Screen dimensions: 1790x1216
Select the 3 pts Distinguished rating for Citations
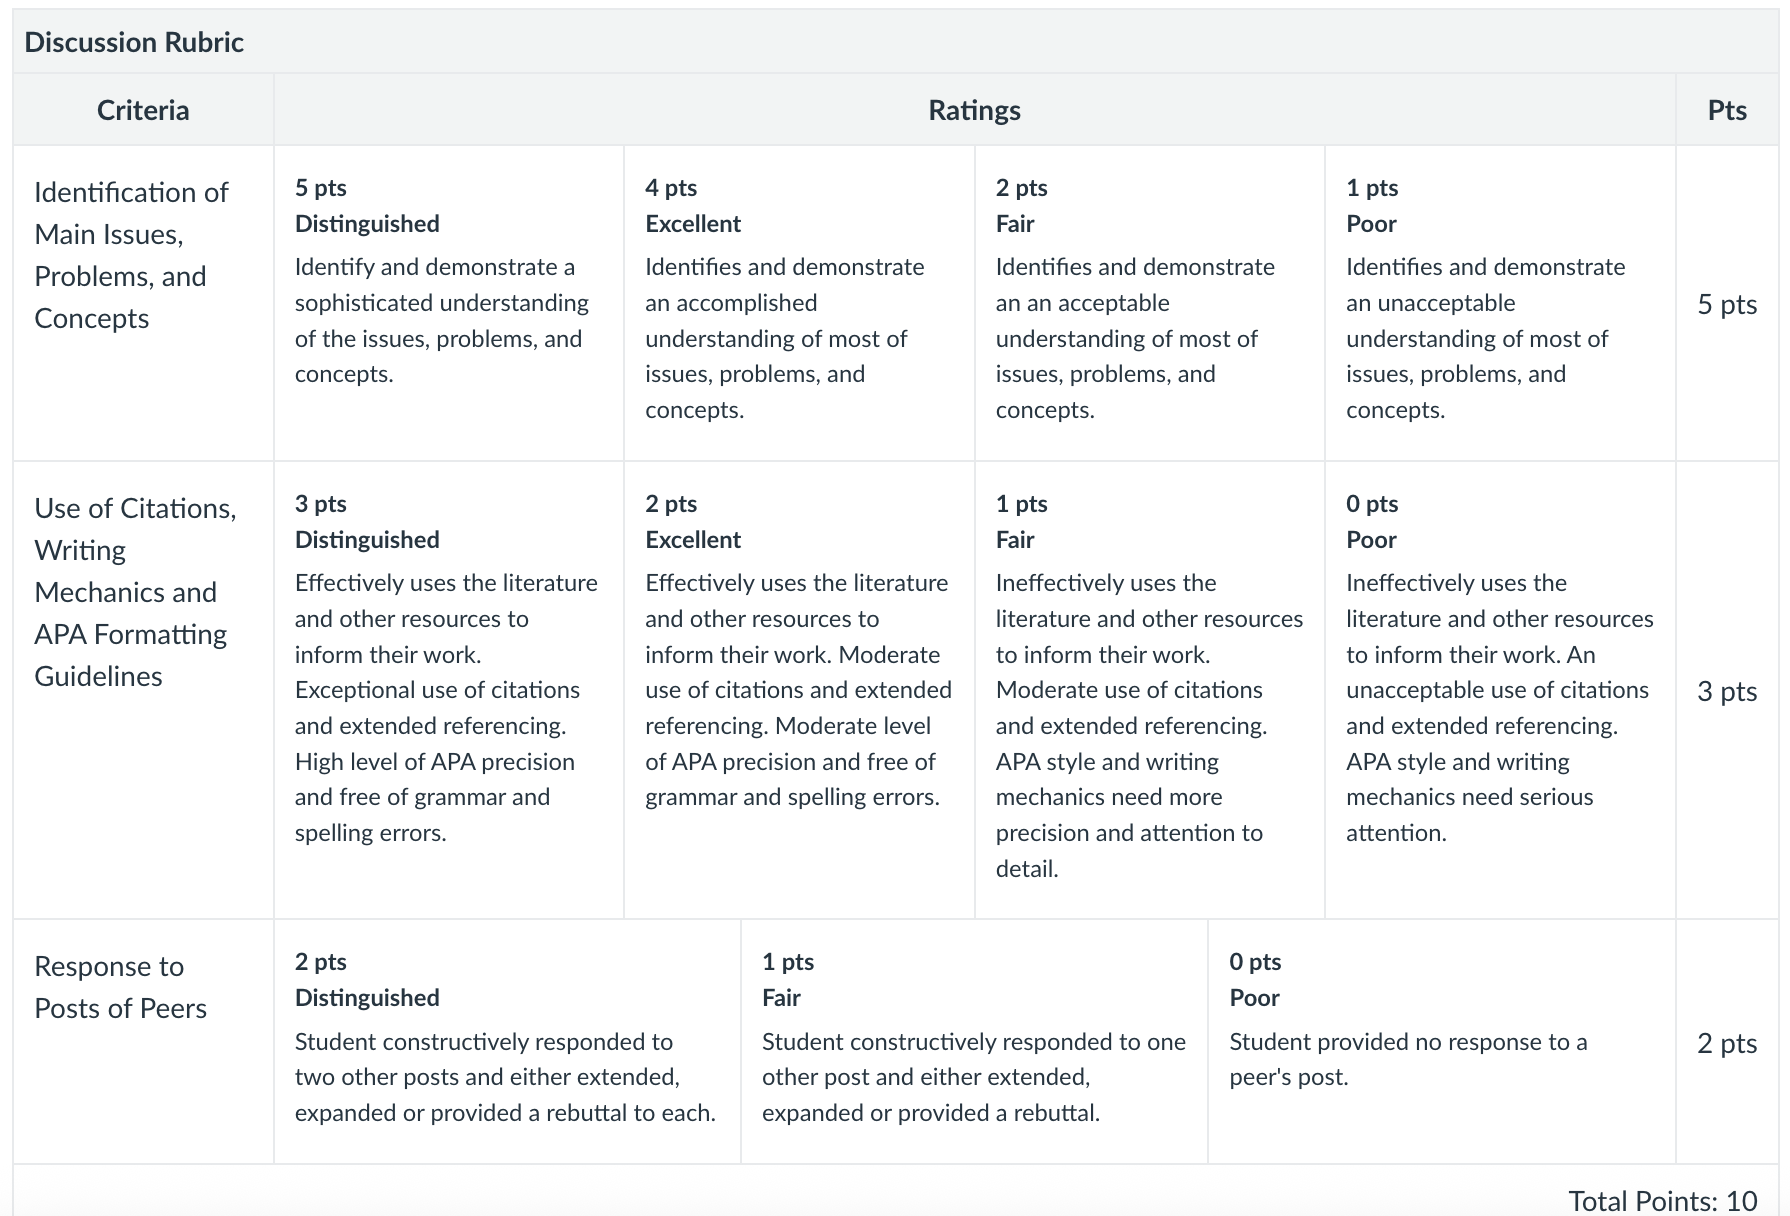click(x=449, y=690)
